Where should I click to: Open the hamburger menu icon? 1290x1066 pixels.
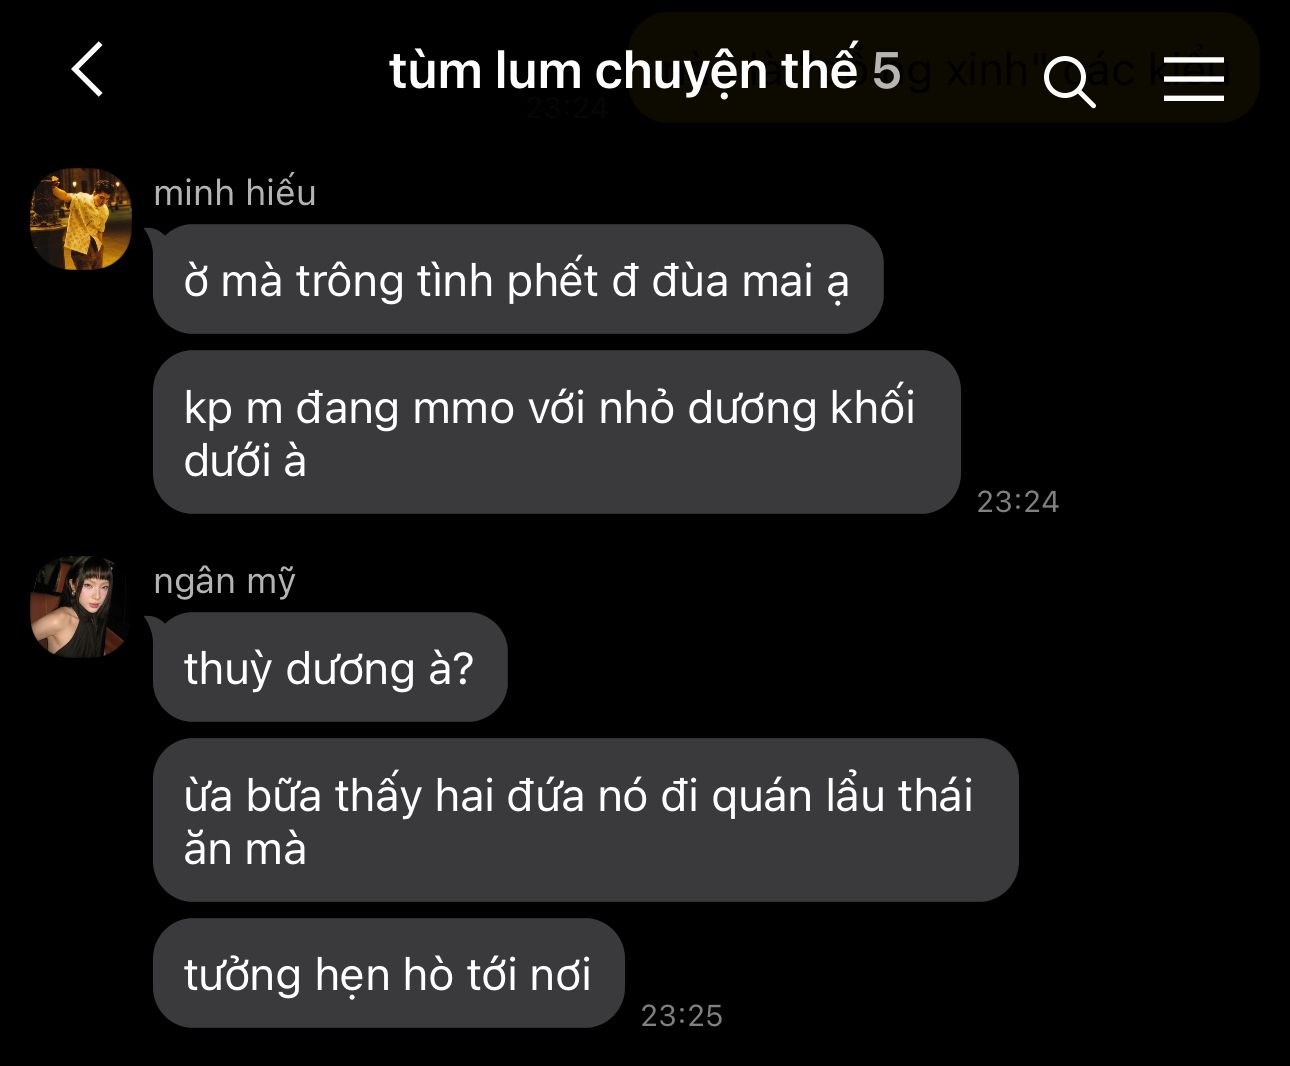coord(1194,78)
